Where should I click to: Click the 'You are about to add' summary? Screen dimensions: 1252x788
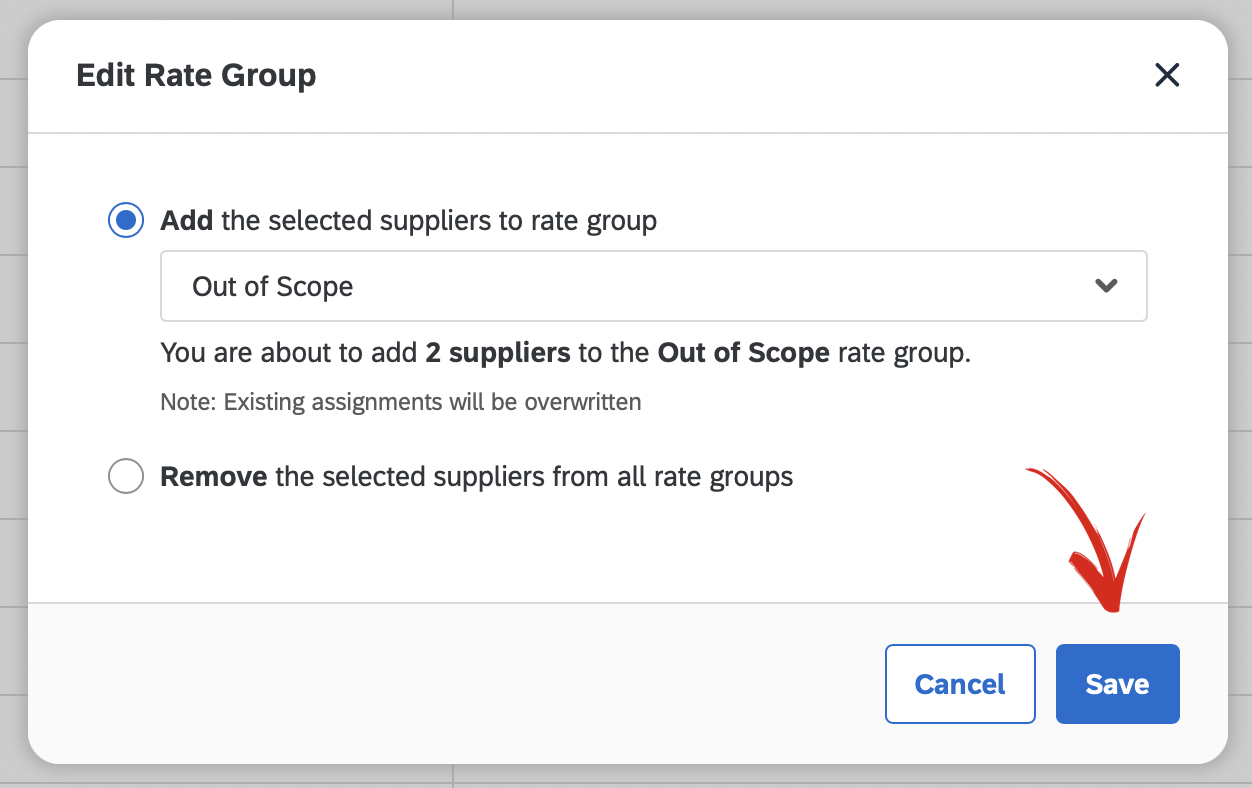pos(566,353)
